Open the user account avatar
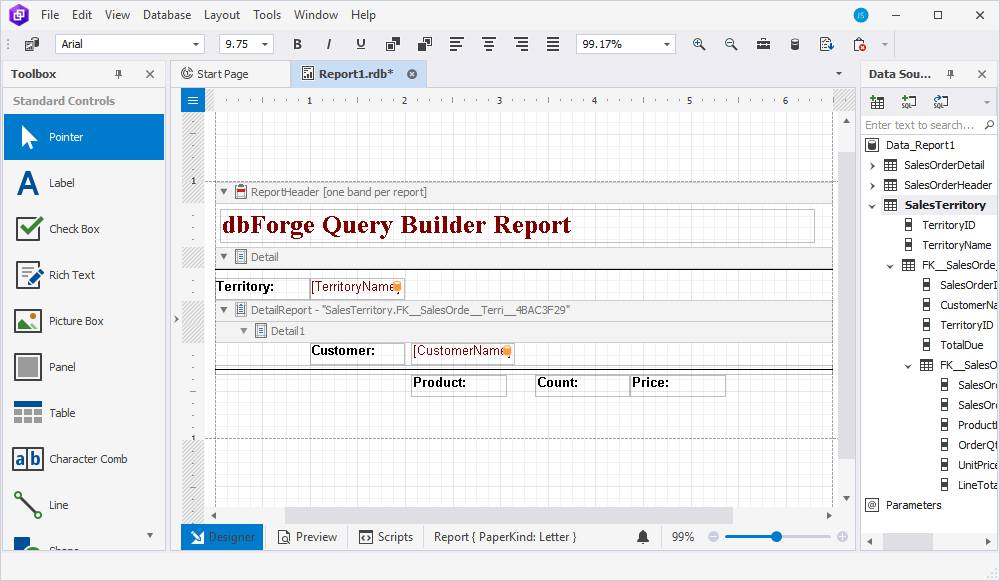1000x581 pixels. coord(861,15)
